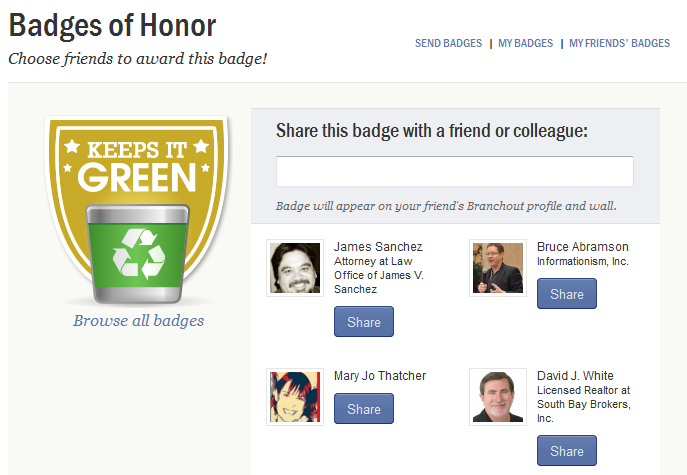Click the recycling bin icon on badge
Viewport: 687px width, 475px height.
(138, 254)
